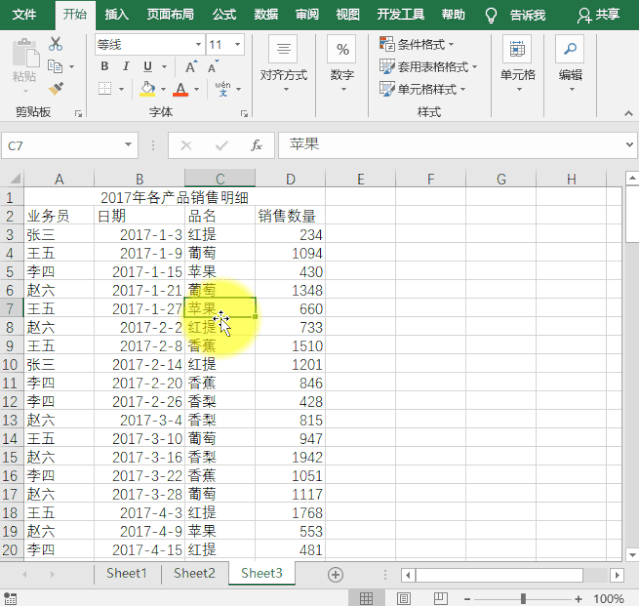Open the 条件格式 dropdown menu
The image size is (639, 606).
pyautogui.click(x=418, y=44)
